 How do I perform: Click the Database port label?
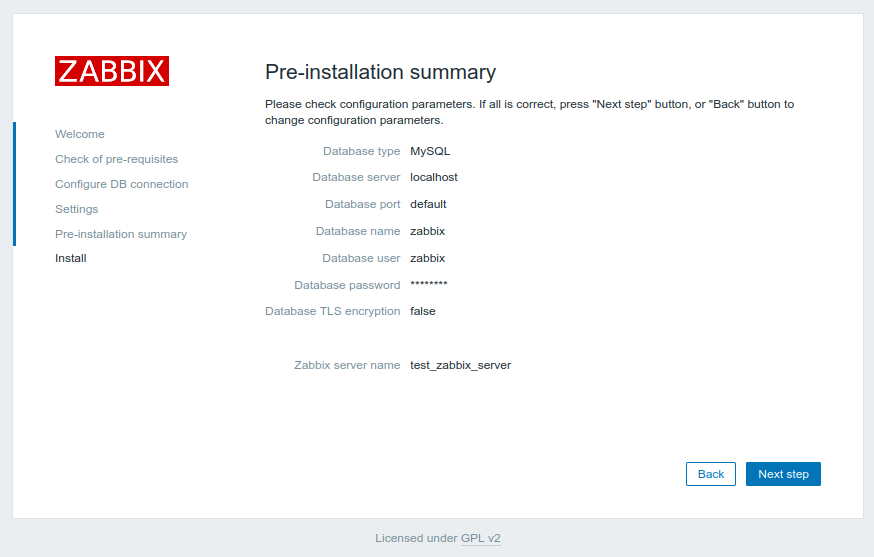(362, 204)
